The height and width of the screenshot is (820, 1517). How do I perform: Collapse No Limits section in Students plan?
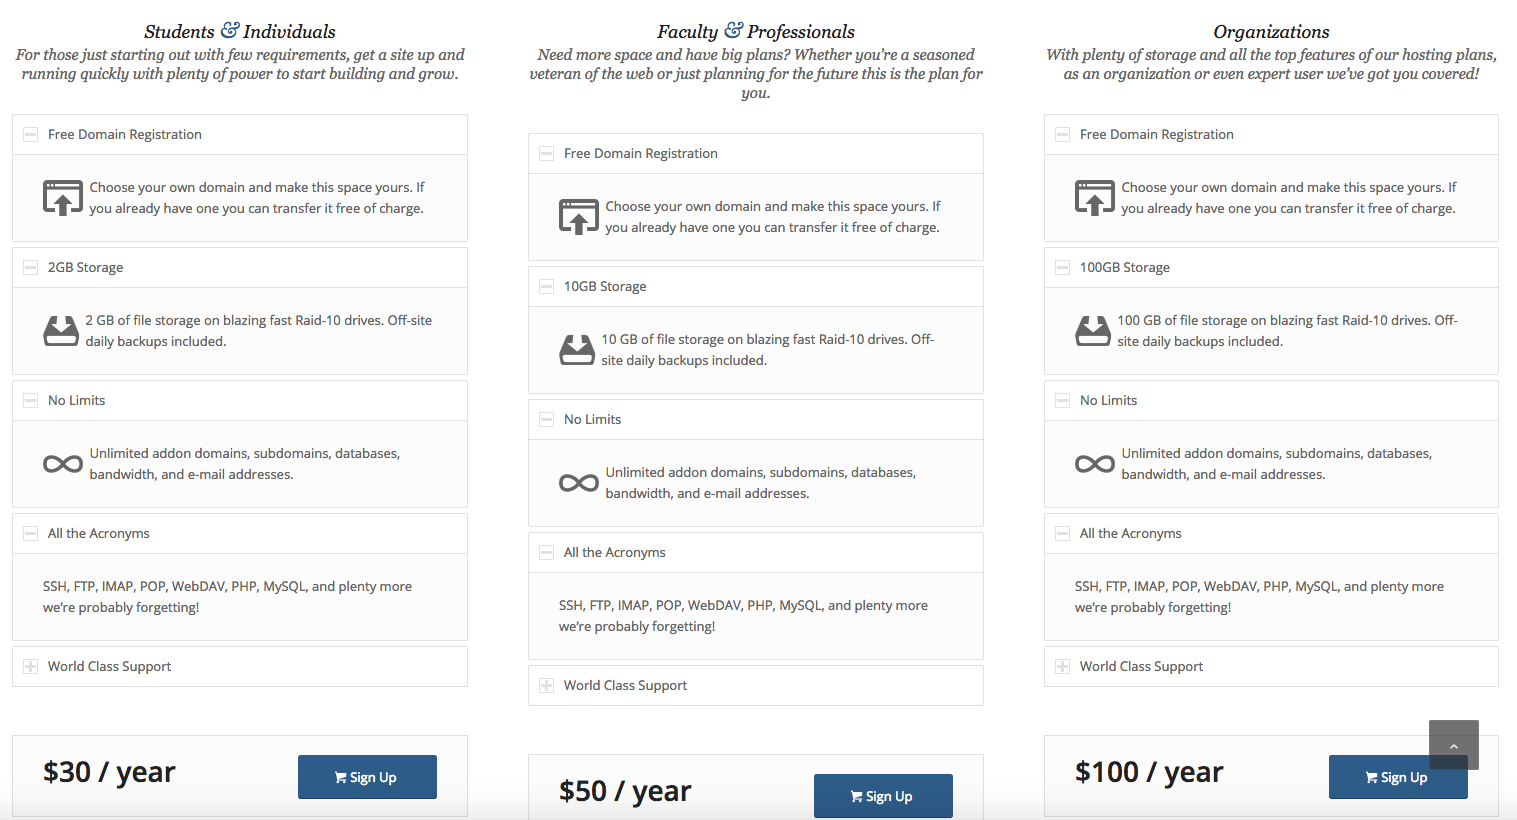(240, 401)
